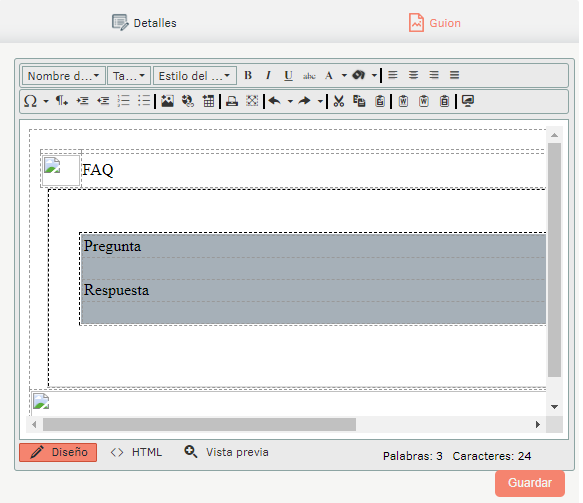Image resolution: width=583 pixels, height=503 pixels.
Task: Click the undo arrow icon
Action: point(275,101)
